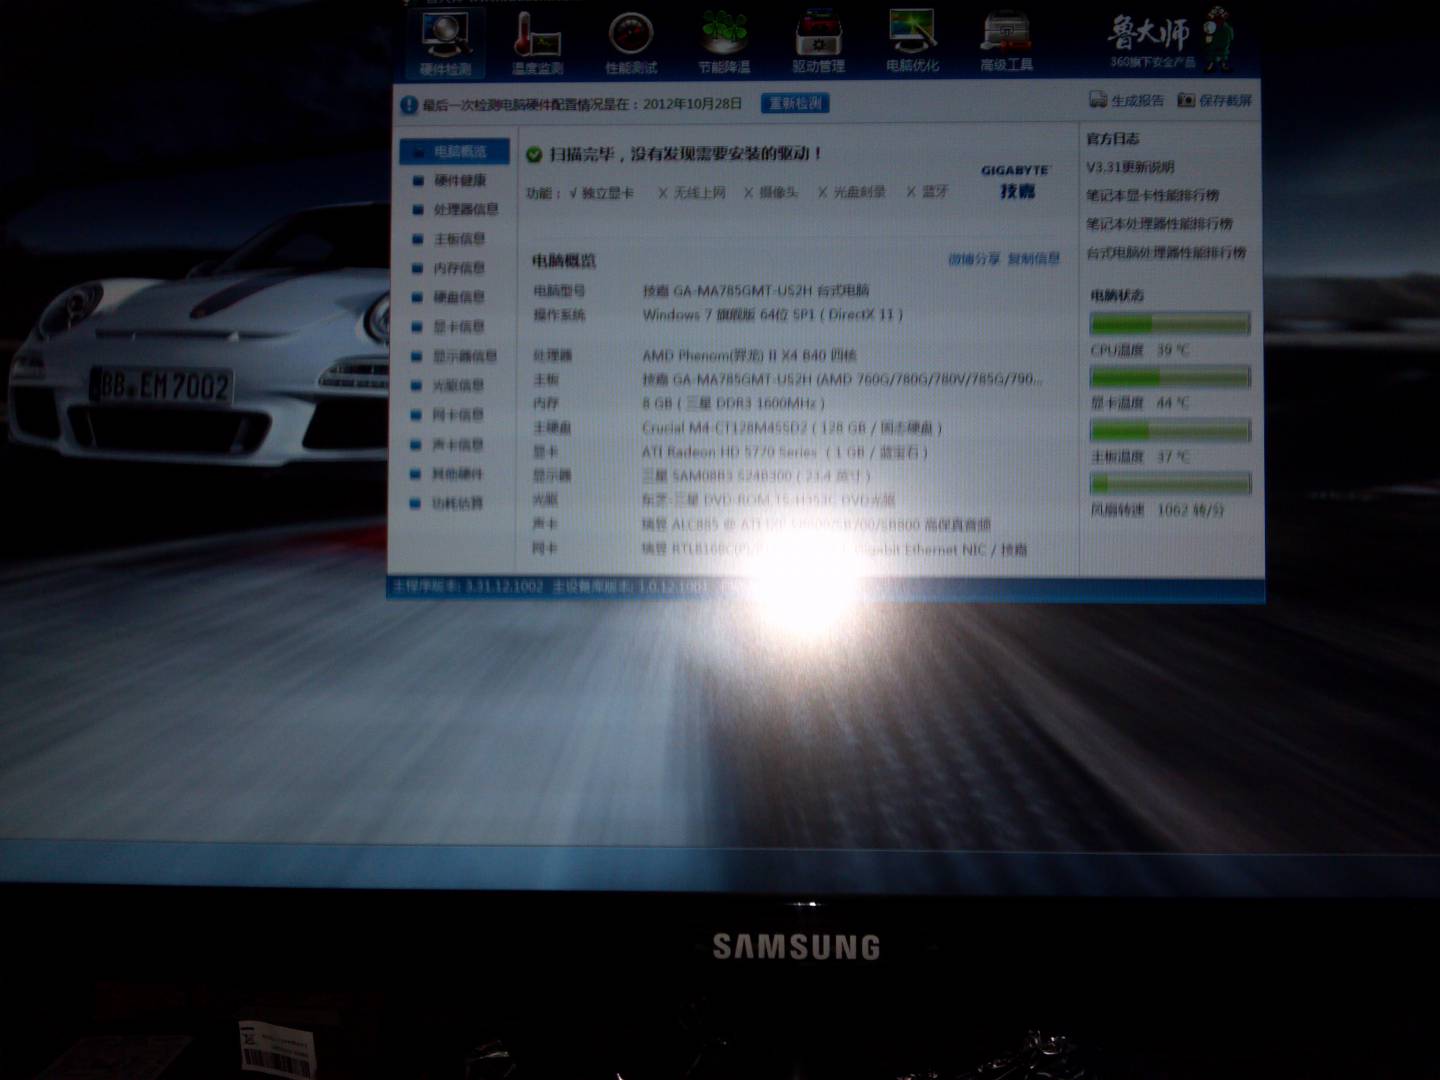The image size is (1440, 1080).
Task: Click the 电脑型号 value '技嘉 GA-MA785GMT-US2H 台式电脑'
Action: pyautogui.click(x=756, y=291)
